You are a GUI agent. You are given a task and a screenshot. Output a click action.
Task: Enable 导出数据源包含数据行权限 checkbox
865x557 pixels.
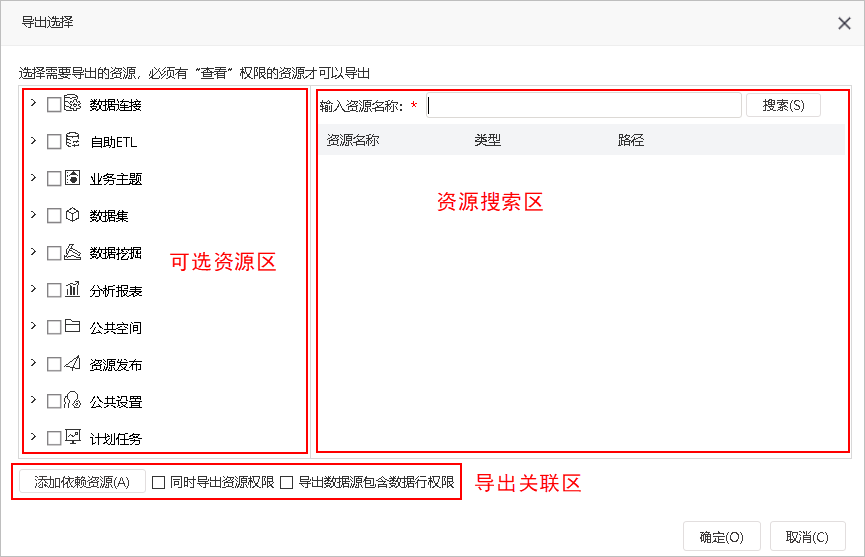click(286, 483)
